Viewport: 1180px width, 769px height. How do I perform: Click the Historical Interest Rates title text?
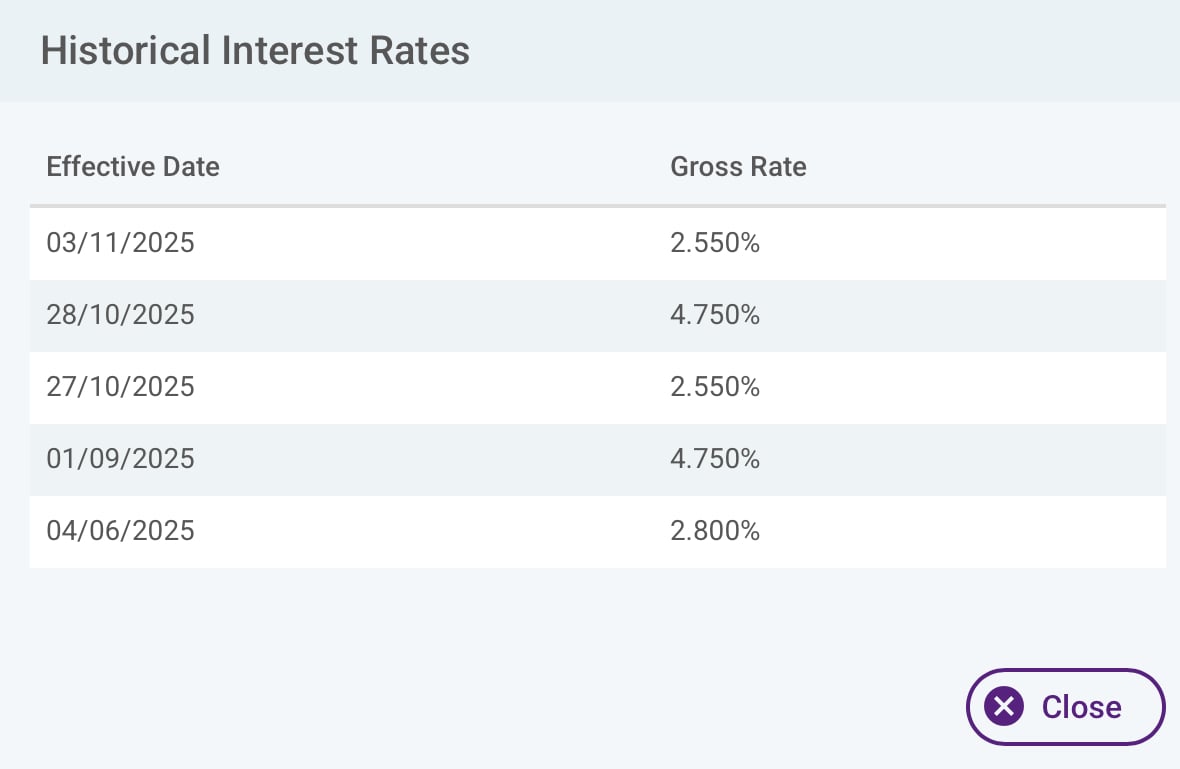tap(255, 51)
